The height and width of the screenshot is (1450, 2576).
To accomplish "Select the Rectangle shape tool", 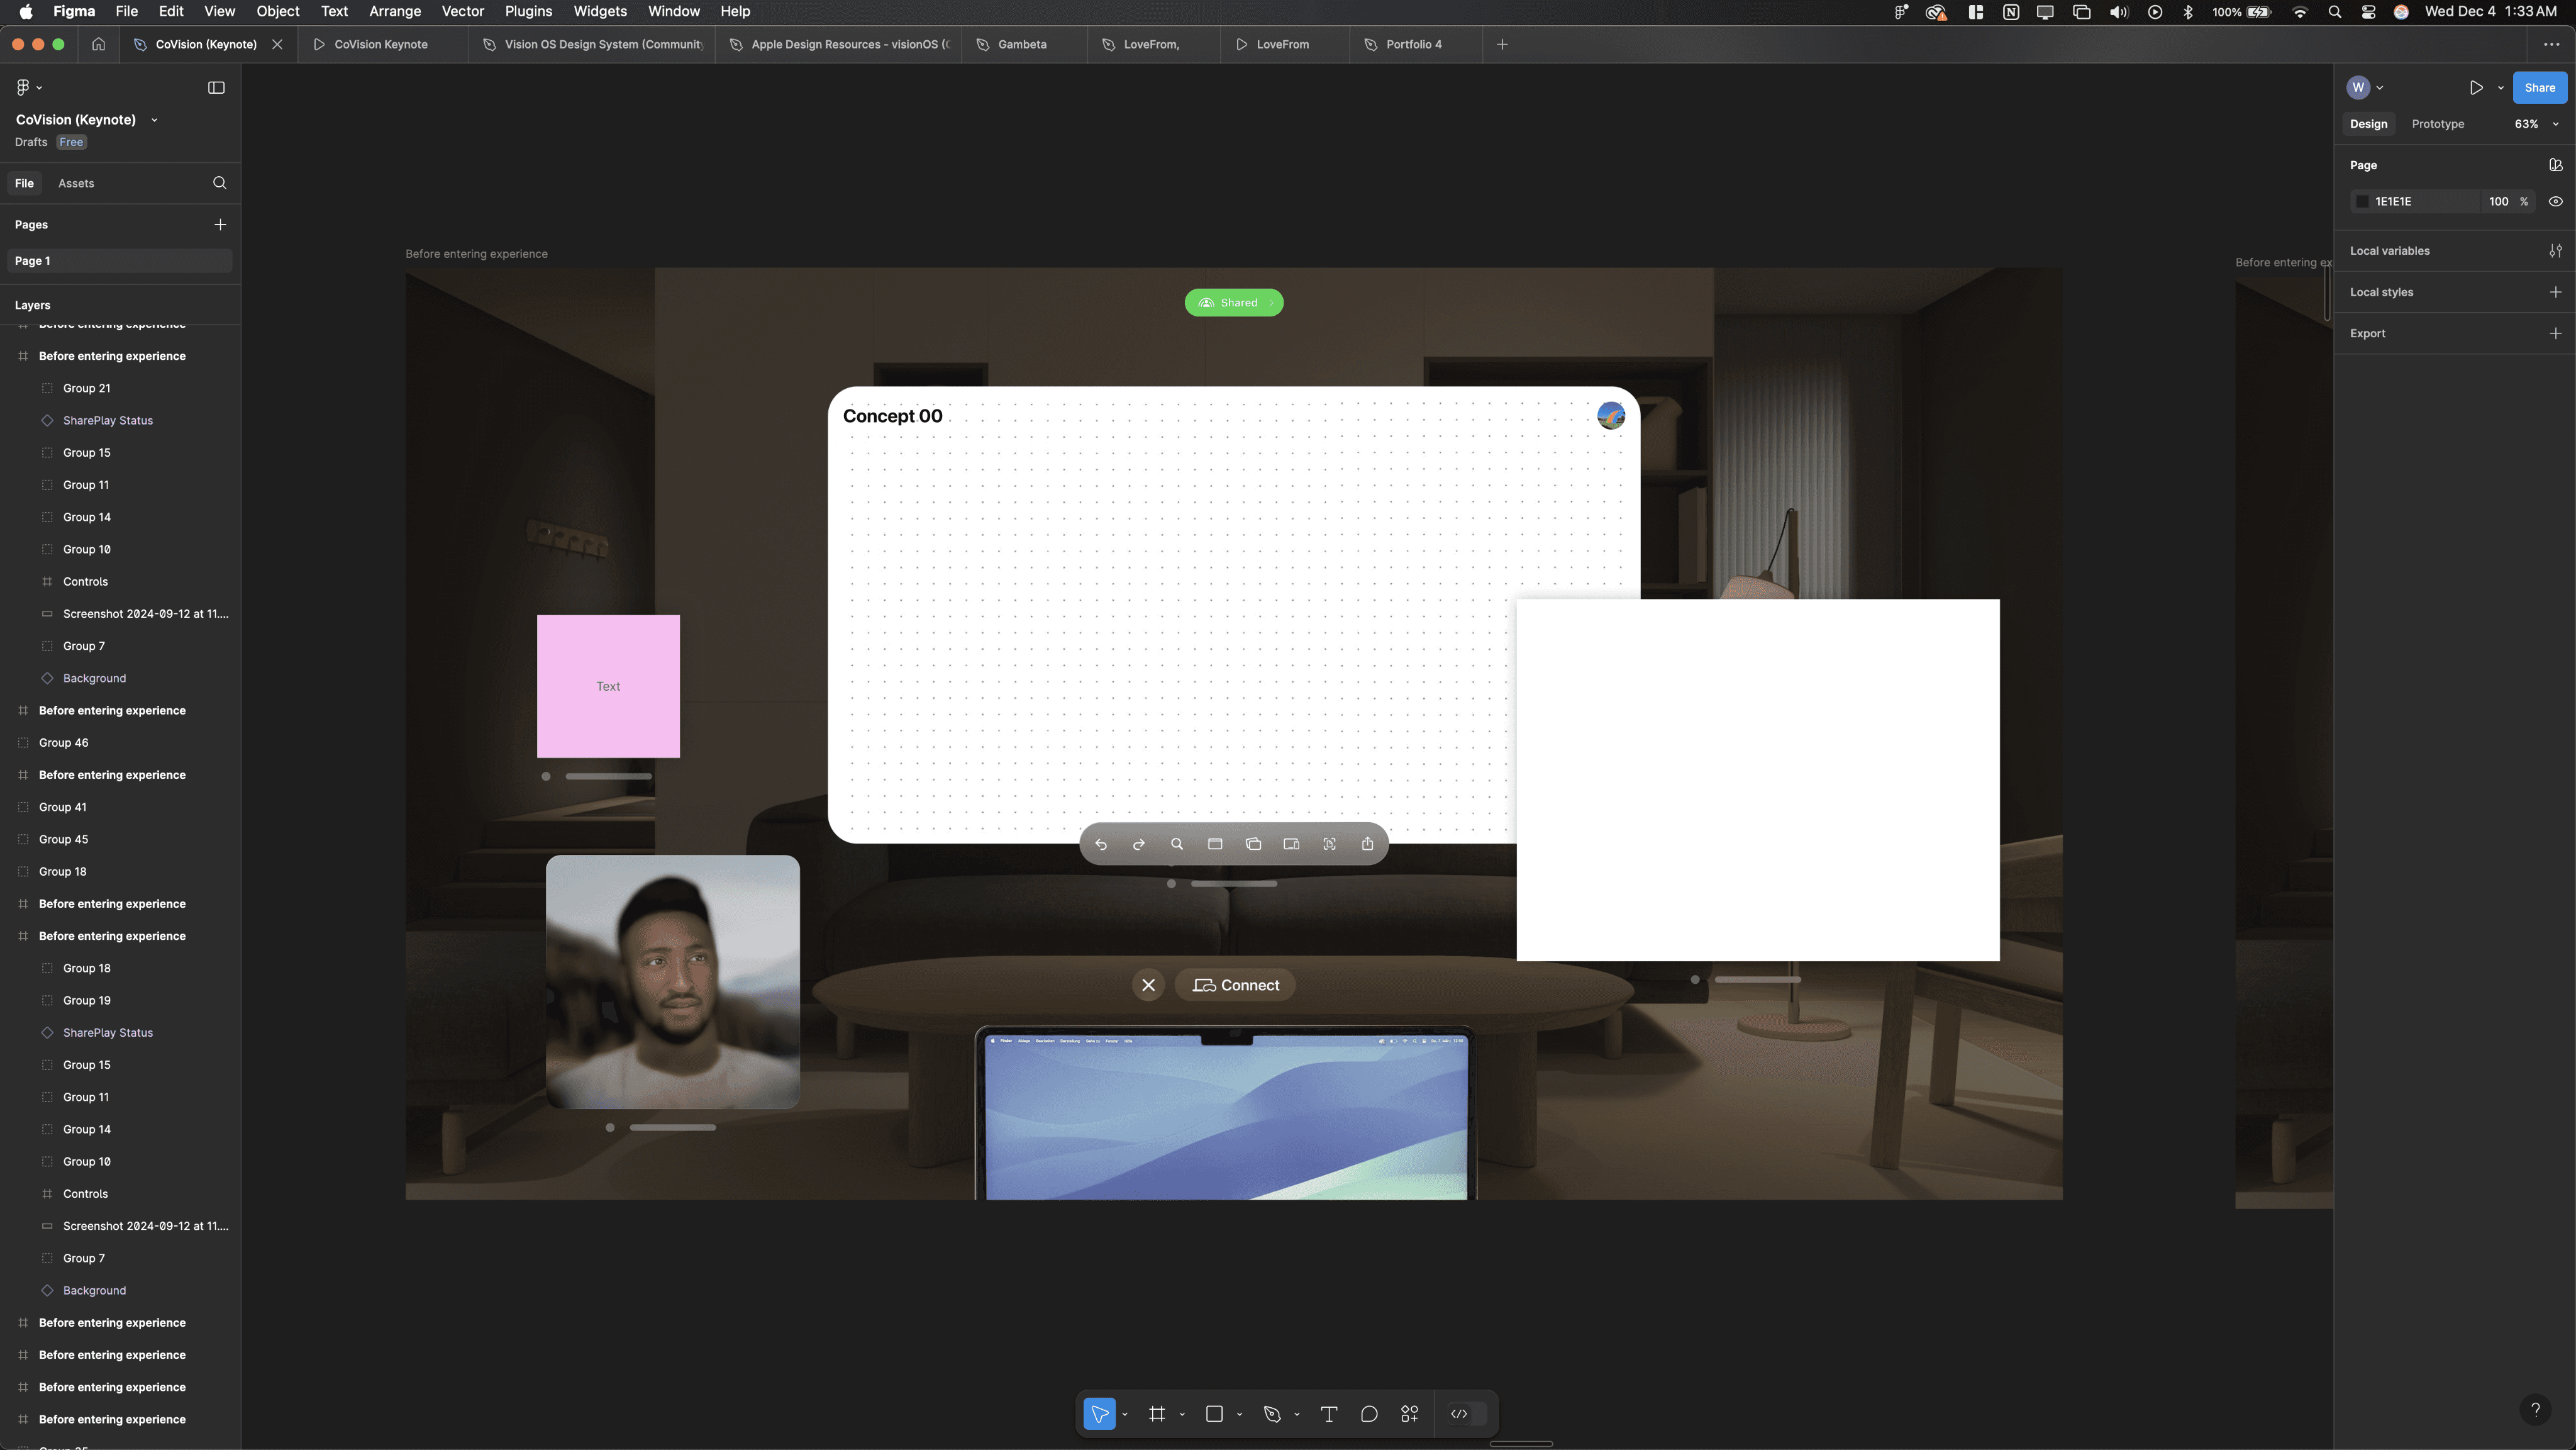I will (1214, 1413).
